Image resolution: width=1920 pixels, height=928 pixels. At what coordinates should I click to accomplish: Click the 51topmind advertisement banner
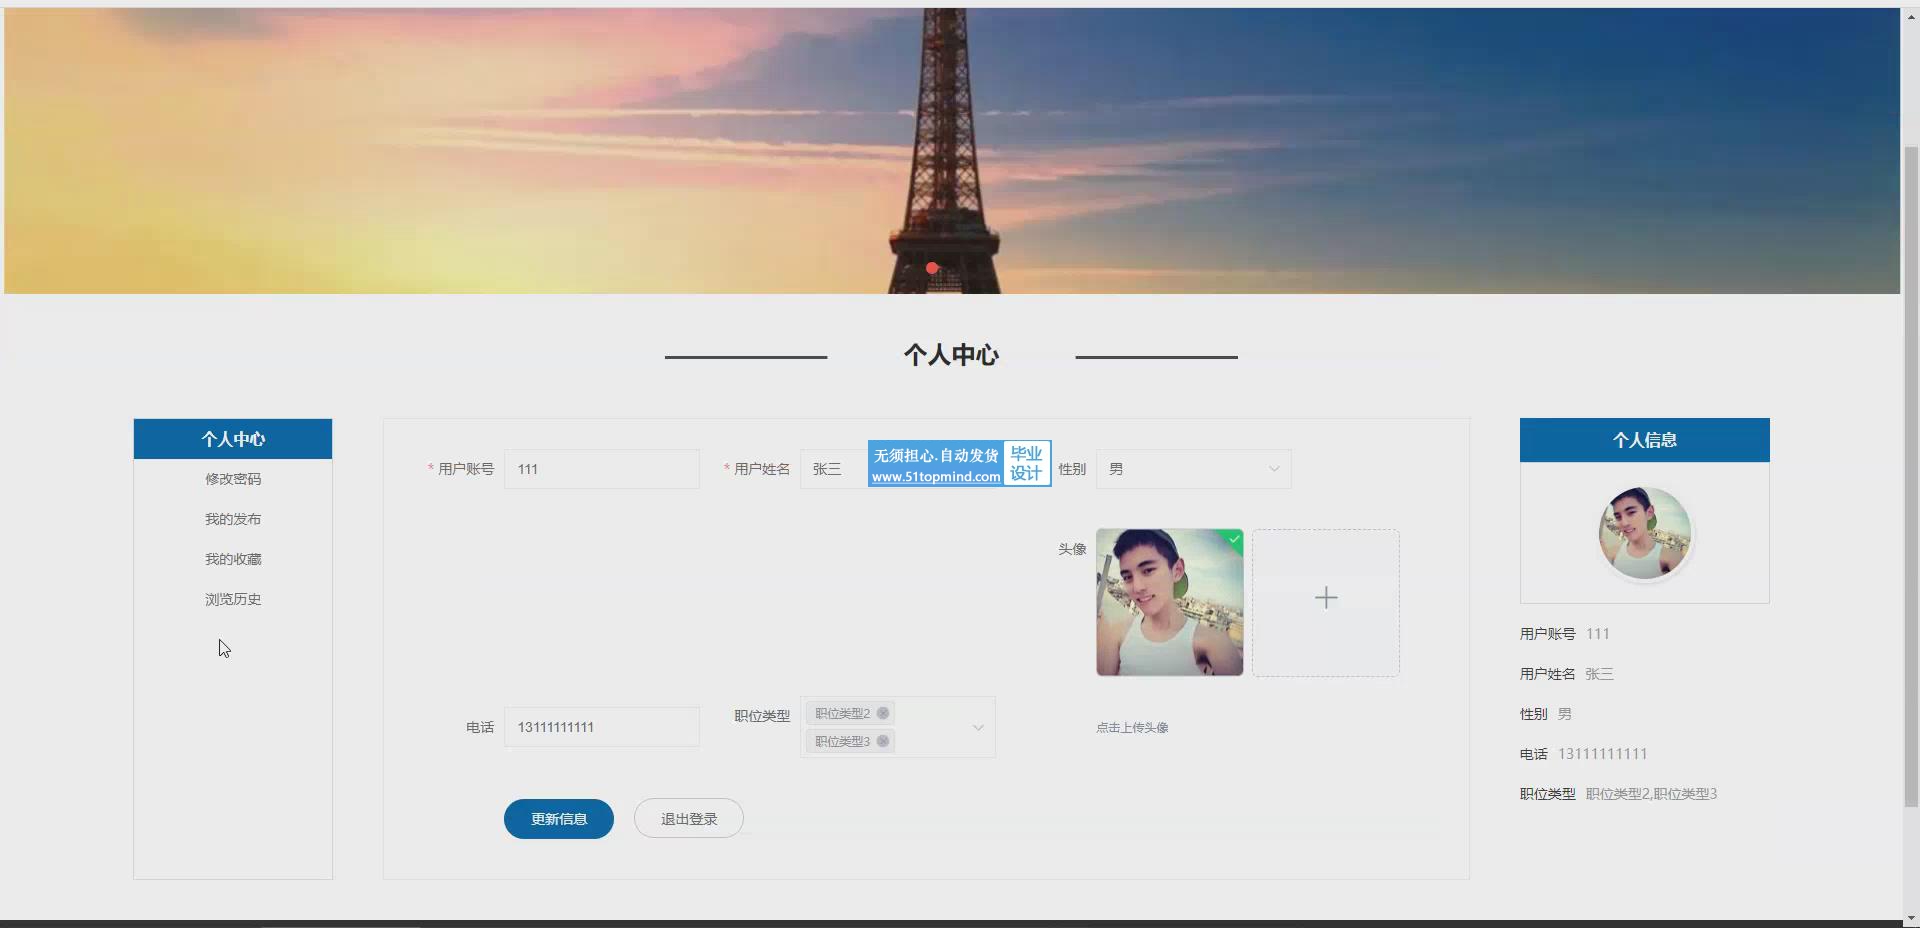click(x=958, y=464)
